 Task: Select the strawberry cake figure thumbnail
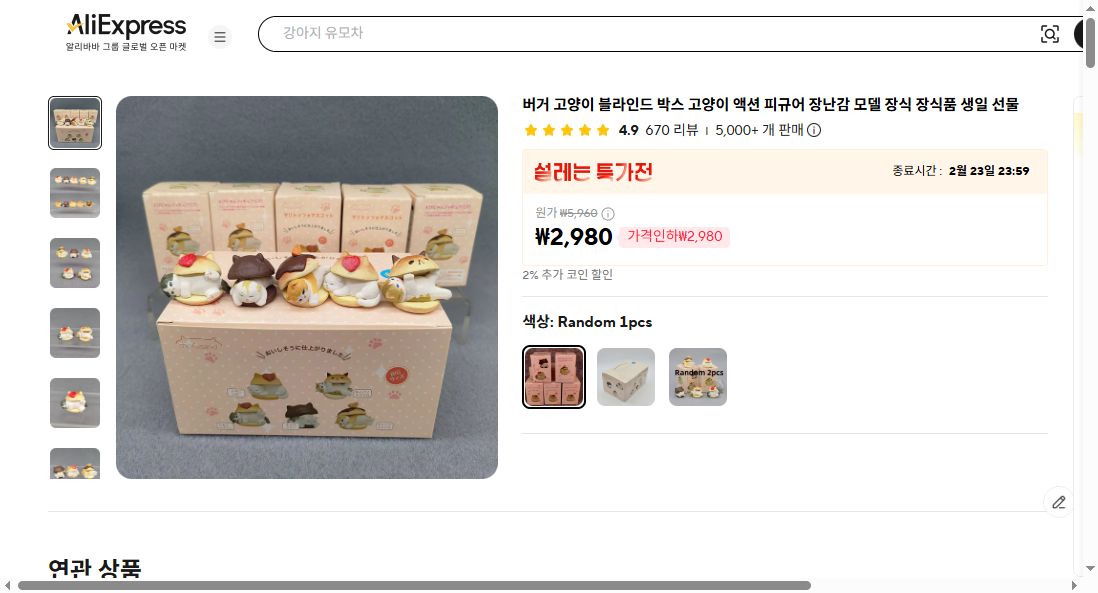75,403
